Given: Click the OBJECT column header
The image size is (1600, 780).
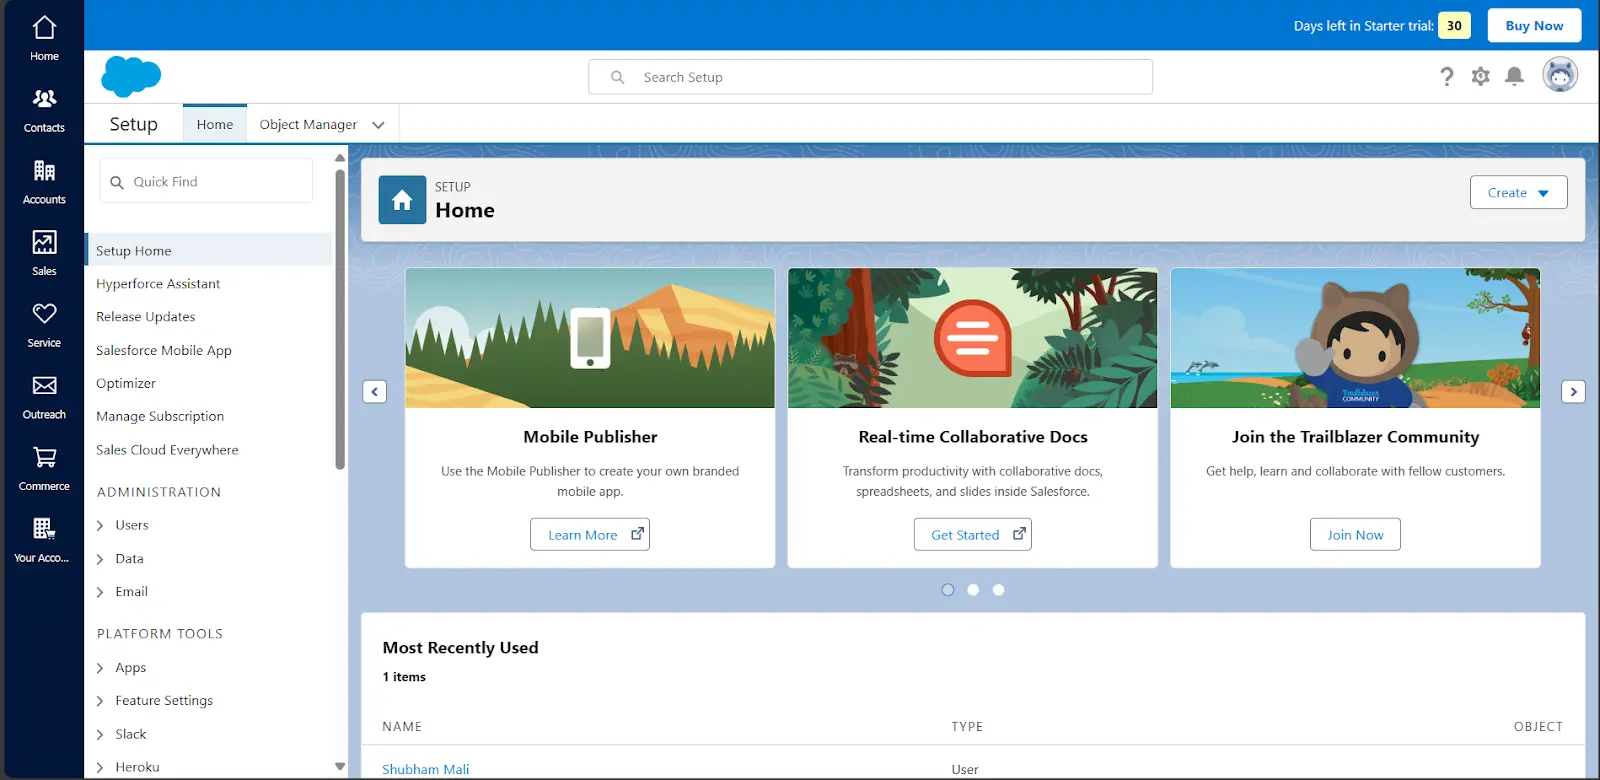Looking at the screenshot, I should point(1538,727).
